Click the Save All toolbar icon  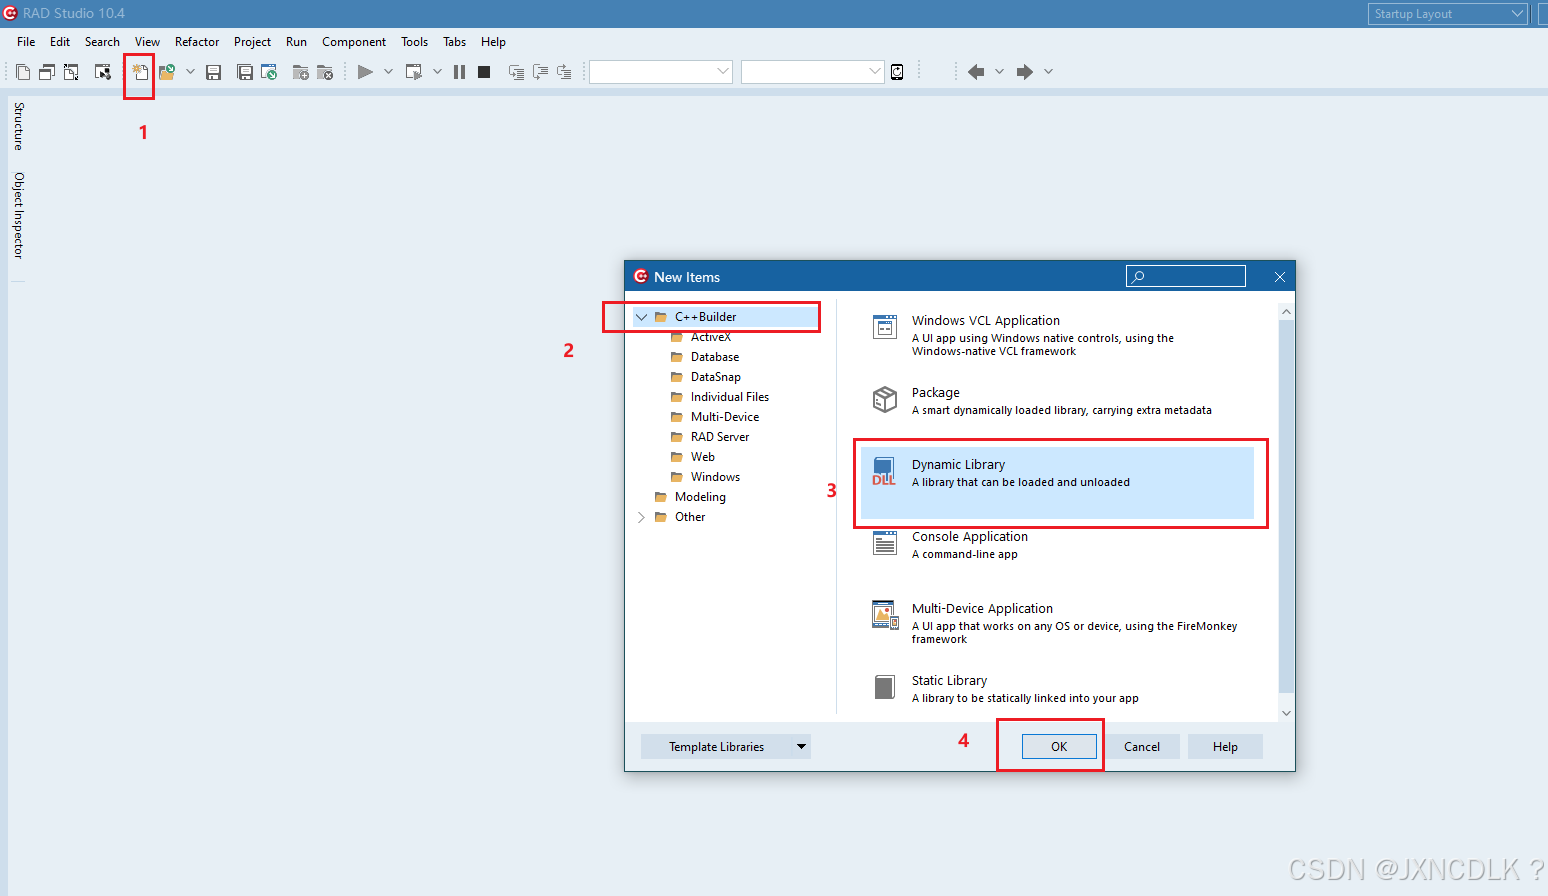click(x=245, y=71)
